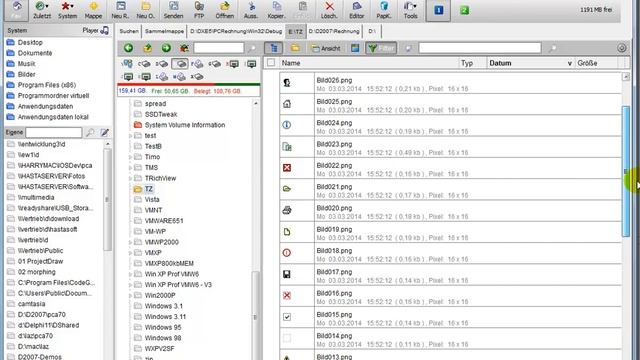
Task: Expand the VMXP folder node
Action: [130, 253]
